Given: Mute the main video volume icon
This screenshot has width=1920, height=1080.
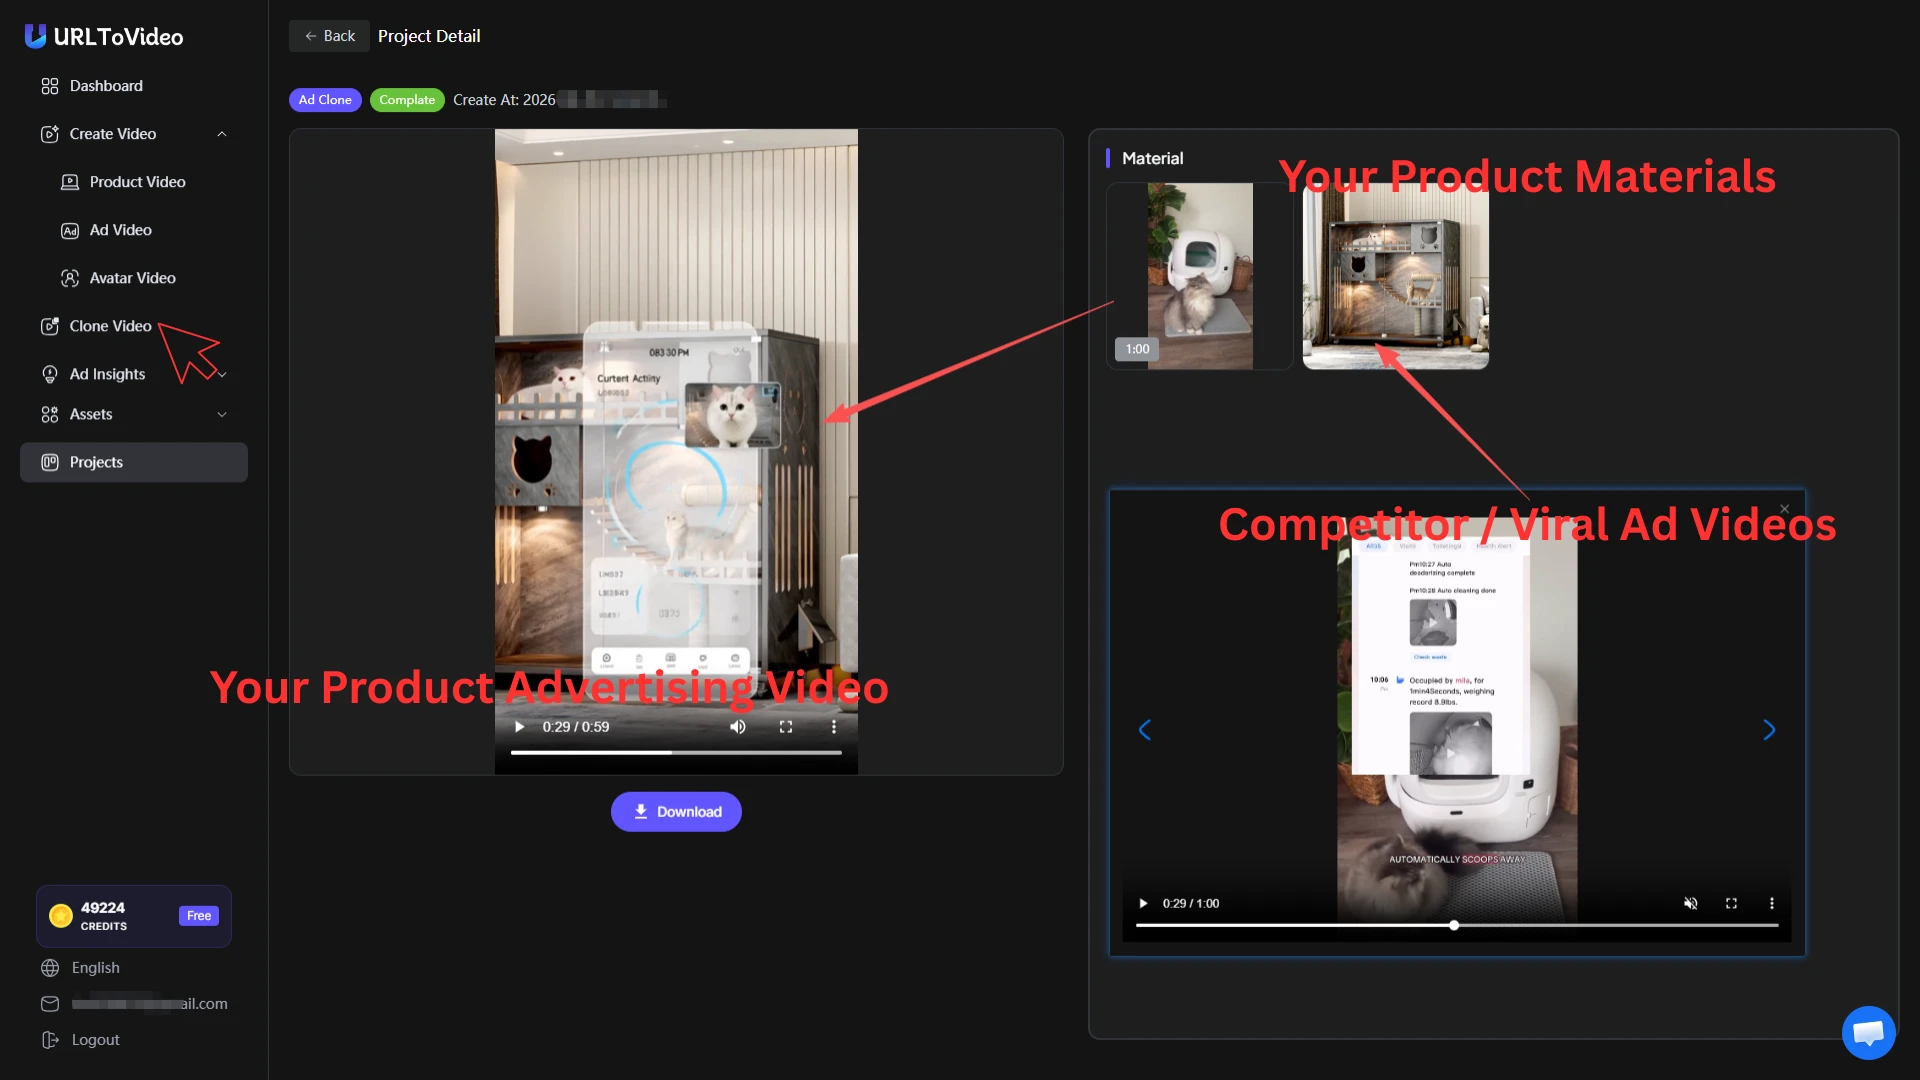Looking at the screenshot, I should pos(738,727).
